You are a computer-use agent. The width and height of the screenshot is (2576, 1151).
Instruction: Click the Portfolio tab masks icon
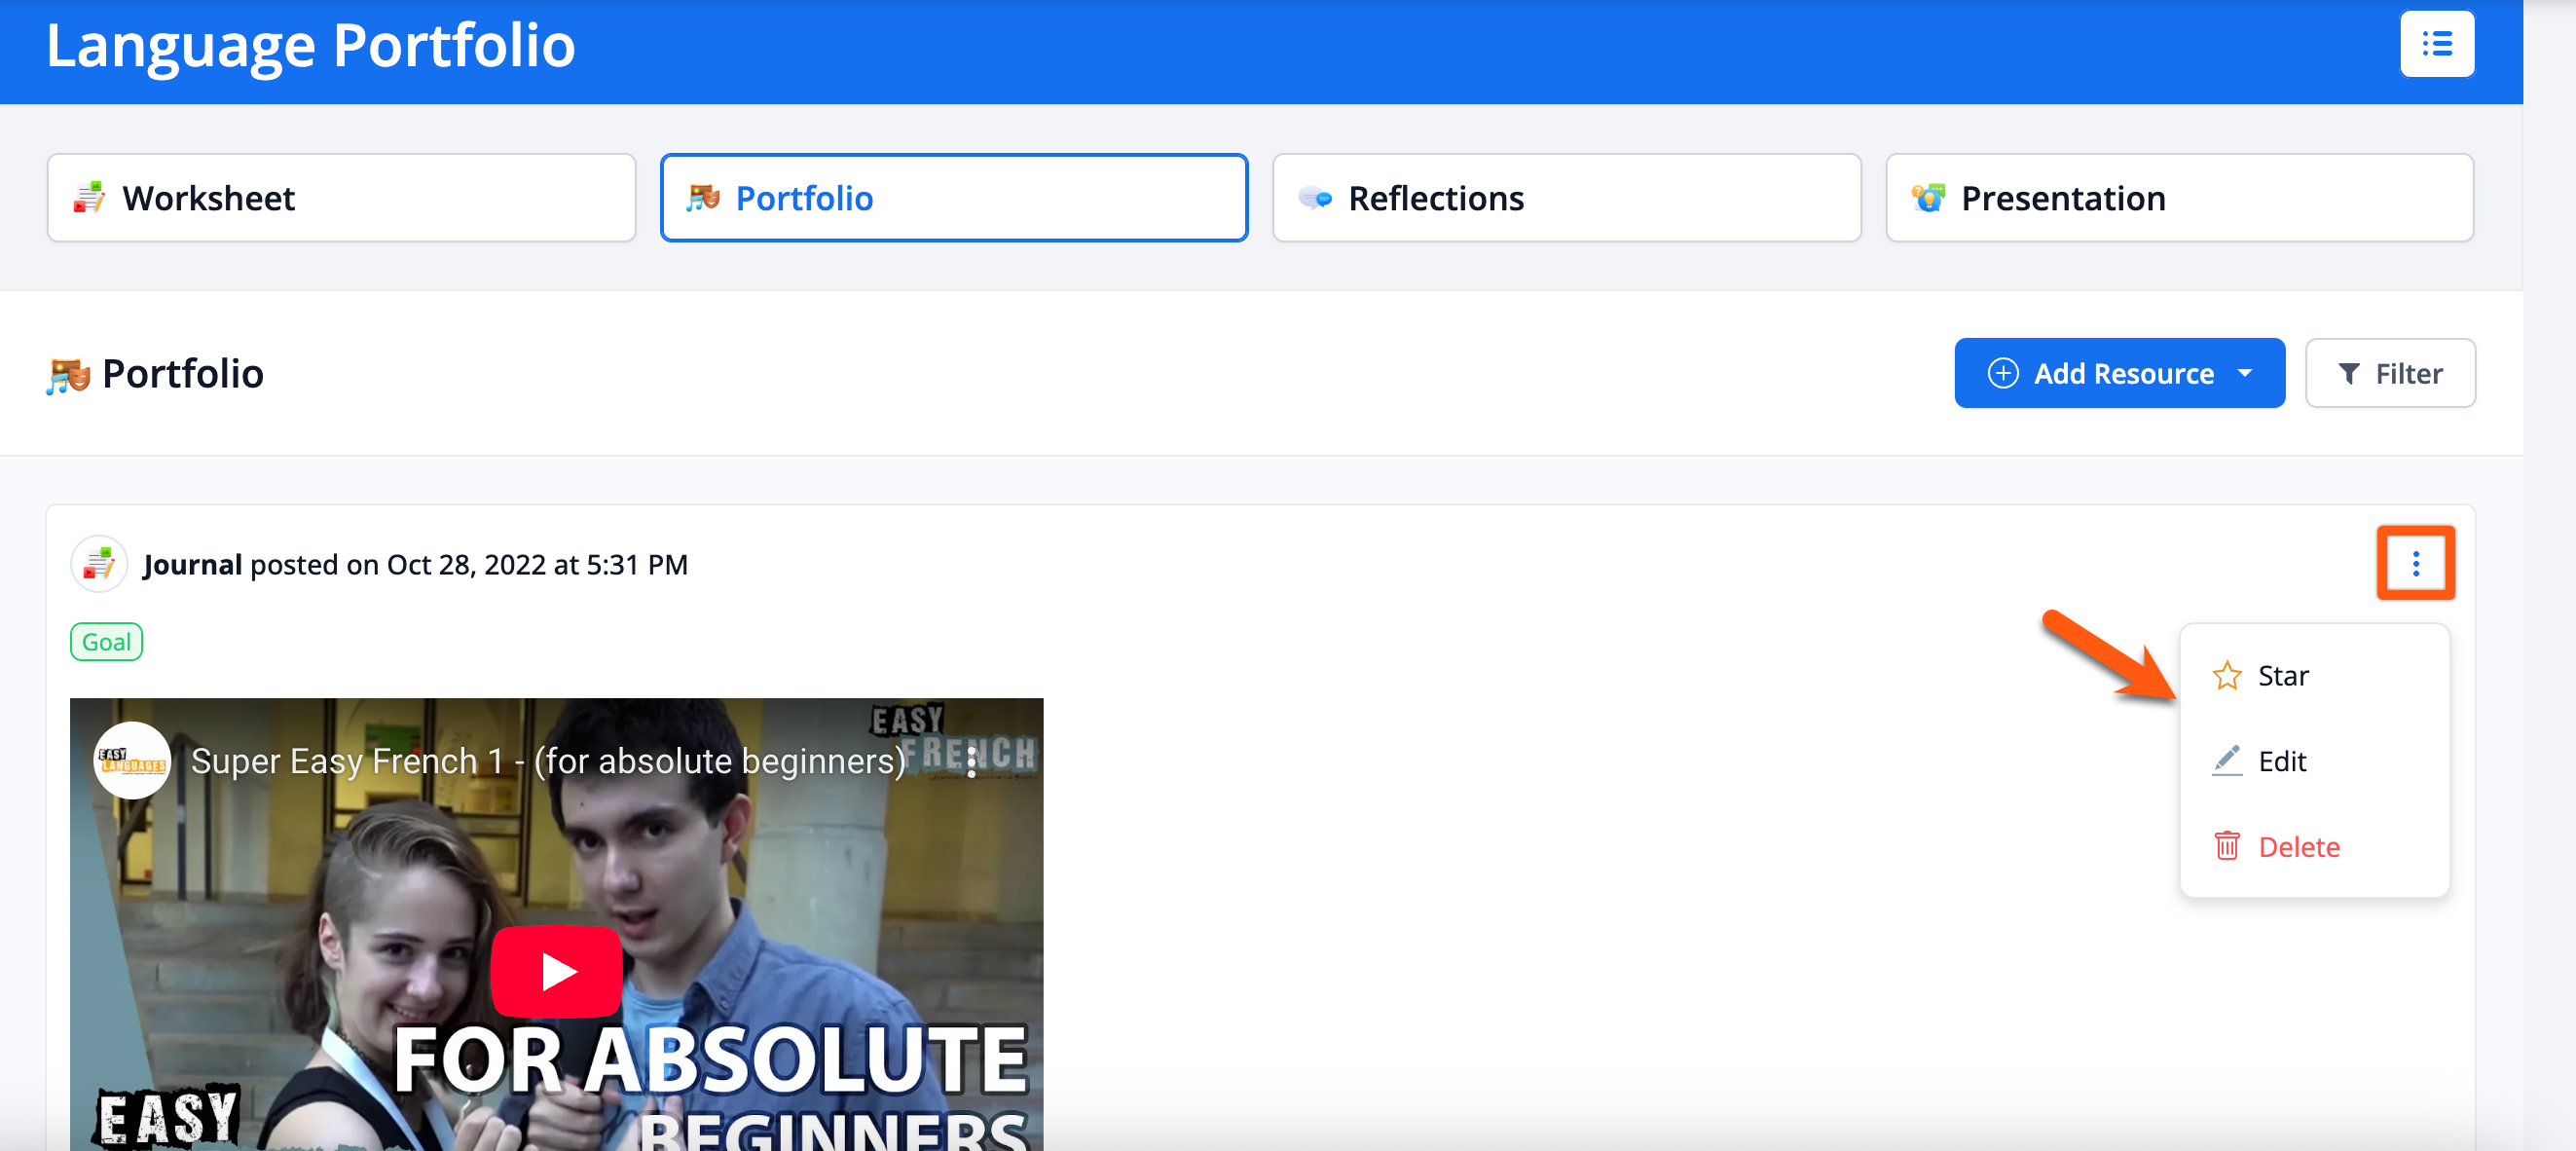point(702,197)
